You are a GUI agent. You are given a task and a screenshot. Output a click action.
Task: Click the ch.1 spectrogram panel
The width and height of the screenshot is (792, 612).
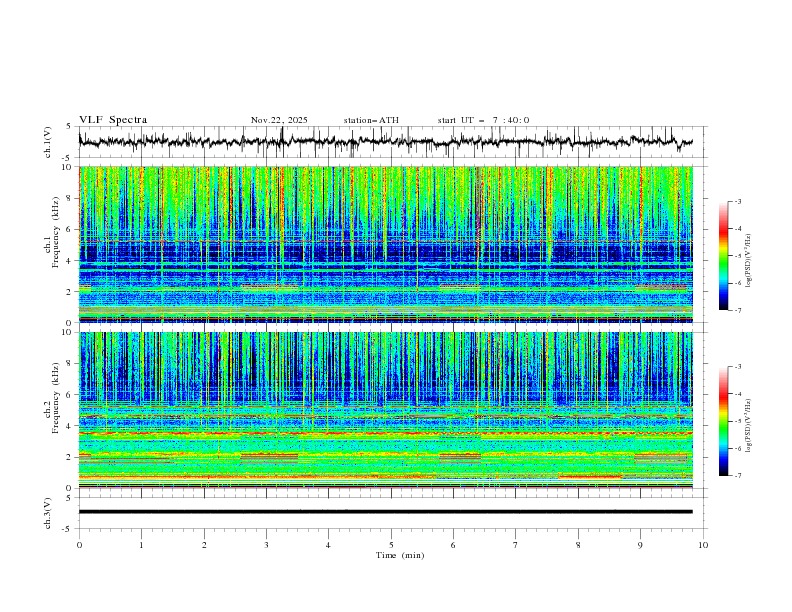click(x=385, y=244)
